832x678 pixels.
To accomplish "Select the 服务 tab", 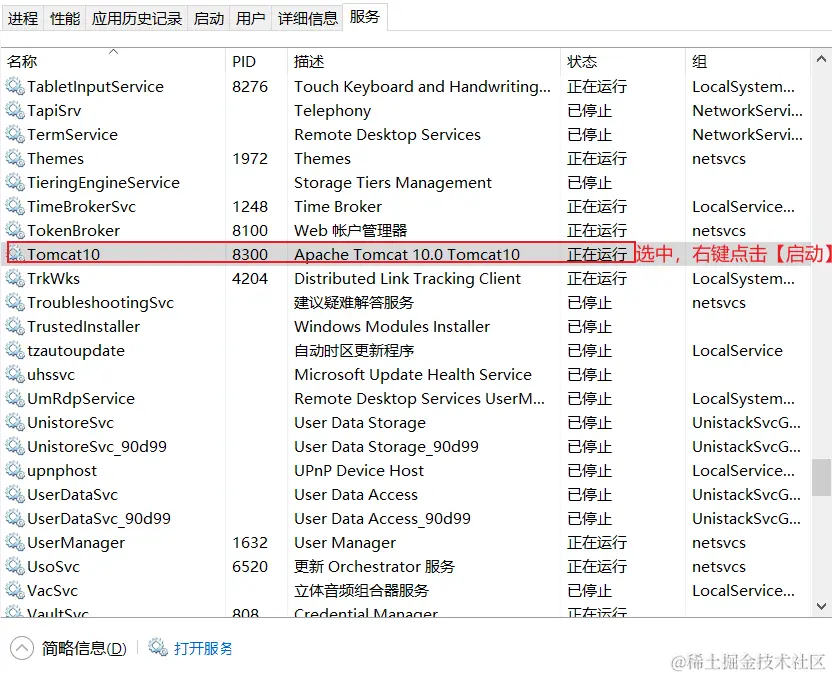I will (x=365, y=17).
